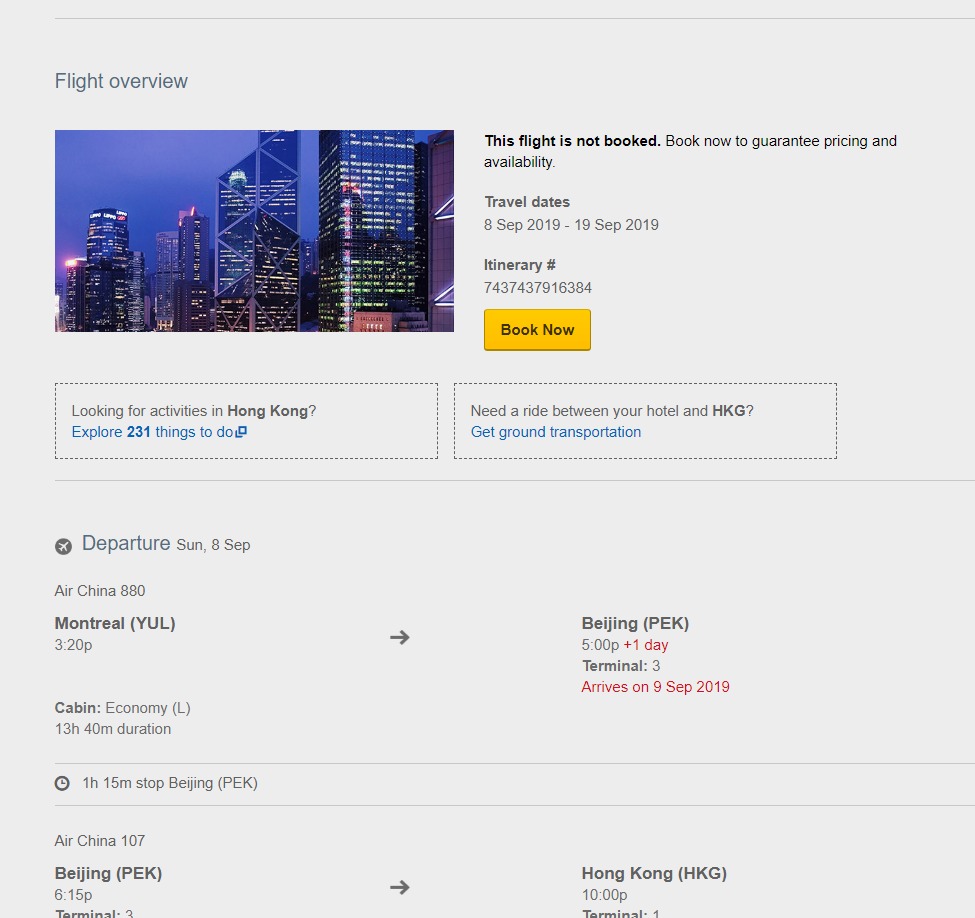Click the airplane icon beside Departure
This screenshot has width=975, height=918.
pos(63,546)
